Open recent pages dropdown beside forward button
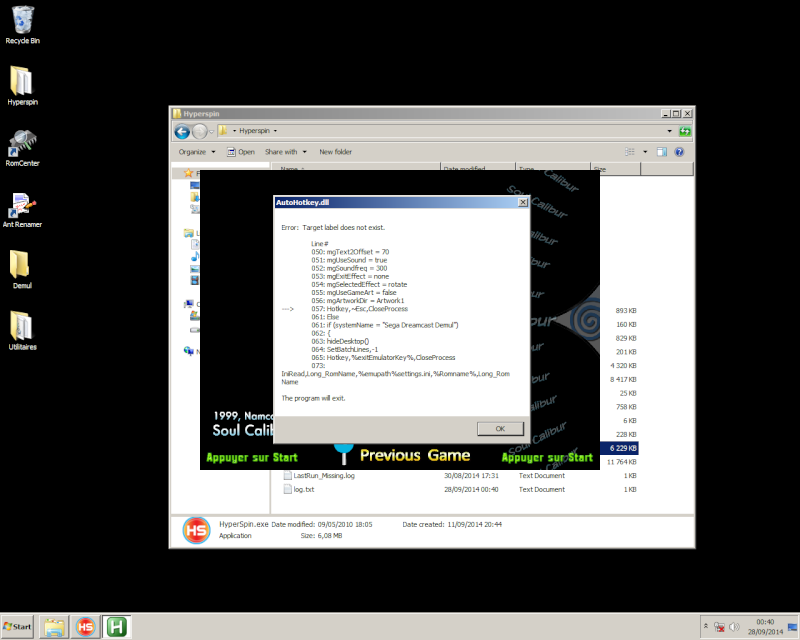This screenshot has height=640, width=800. [x=211, y=132]
